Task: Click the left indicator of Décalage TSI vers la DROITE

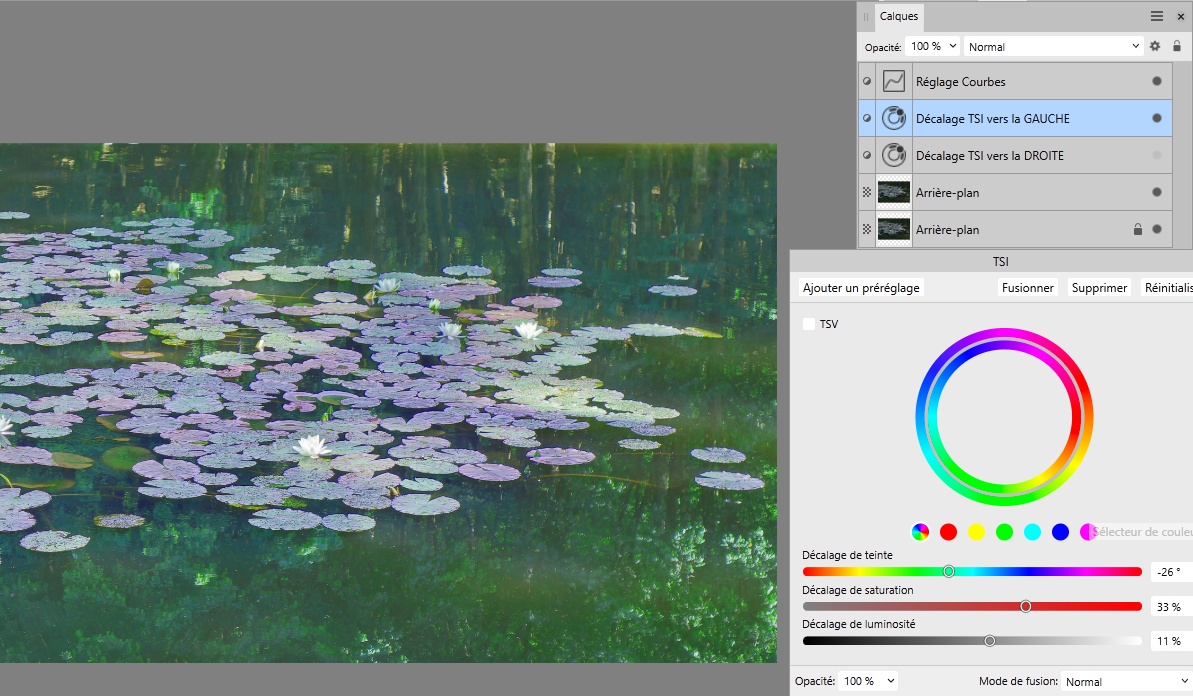Action: 867,155
